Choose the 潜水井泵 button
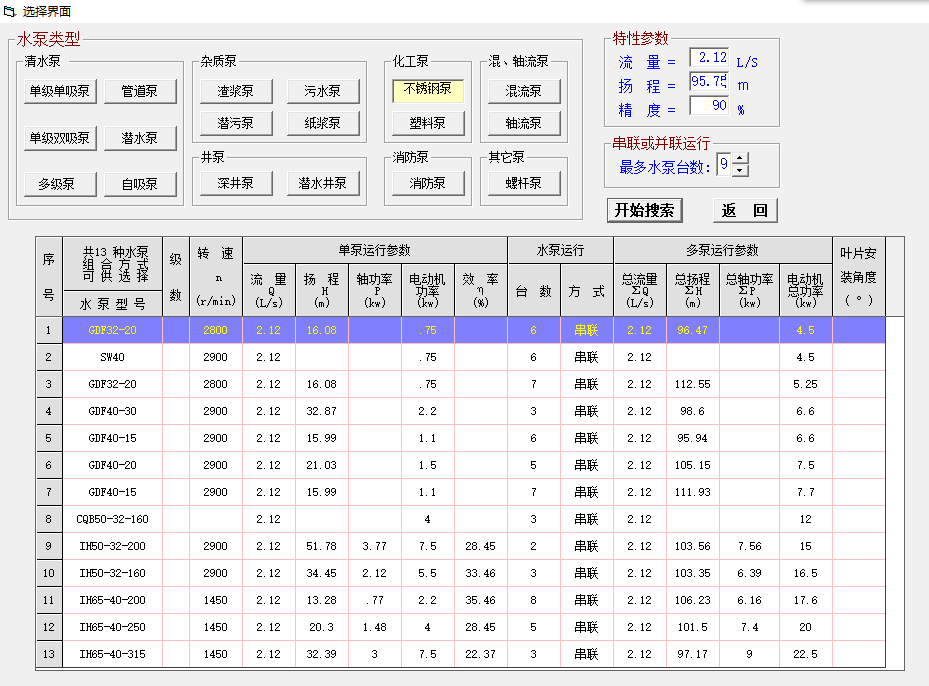This screenshot has height=686, width=929. (x=323, y=183)
